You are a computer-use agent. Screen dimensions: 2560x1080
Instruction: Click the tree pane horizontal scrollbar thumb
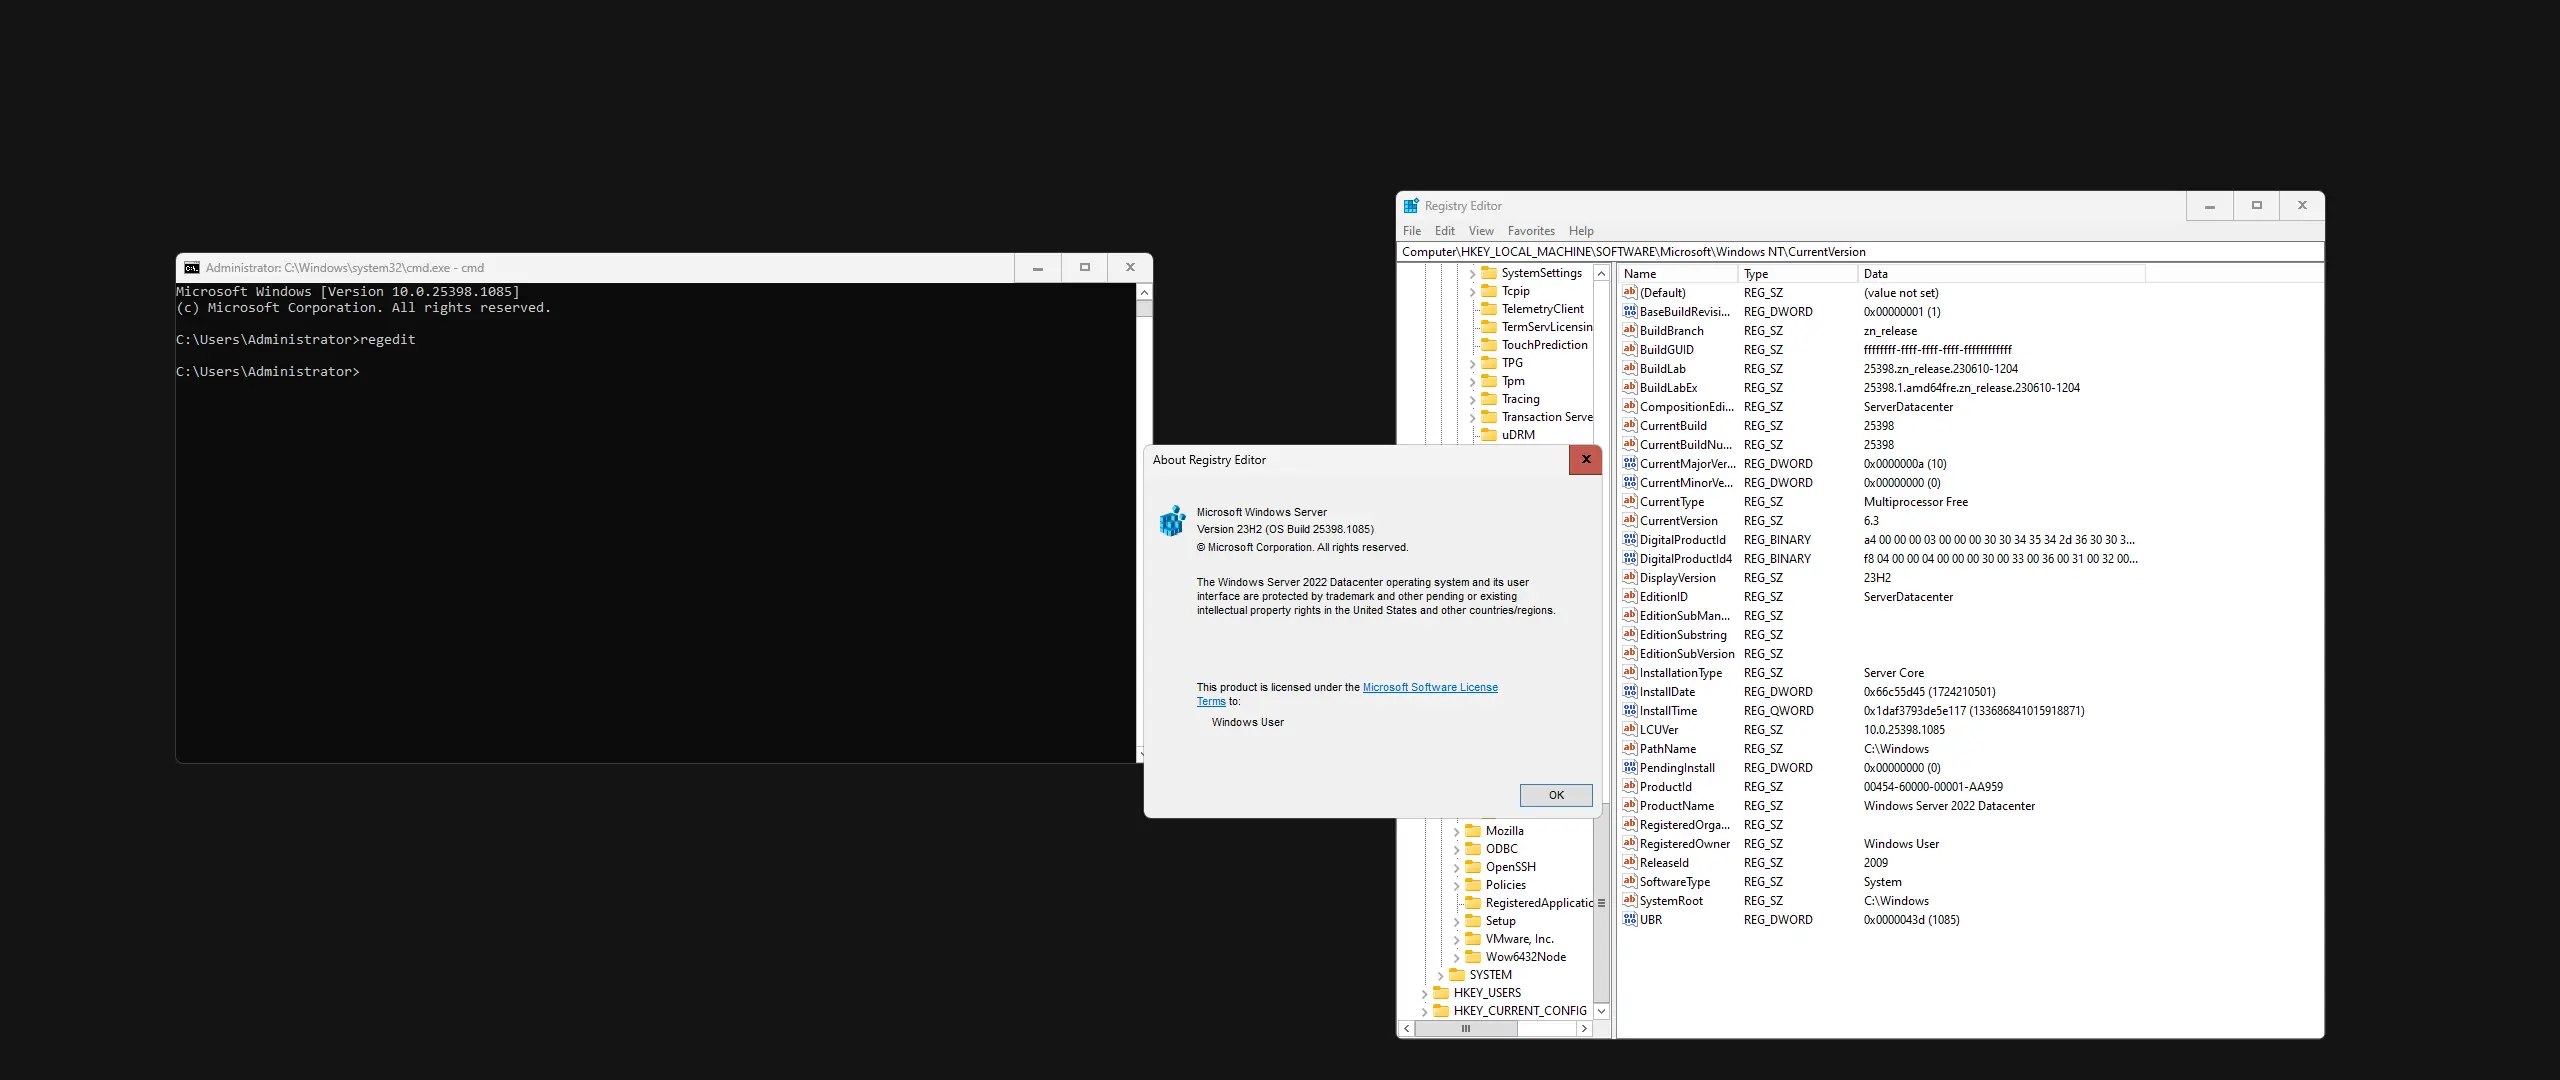pyautogui.click(x=1465, y=1029)
